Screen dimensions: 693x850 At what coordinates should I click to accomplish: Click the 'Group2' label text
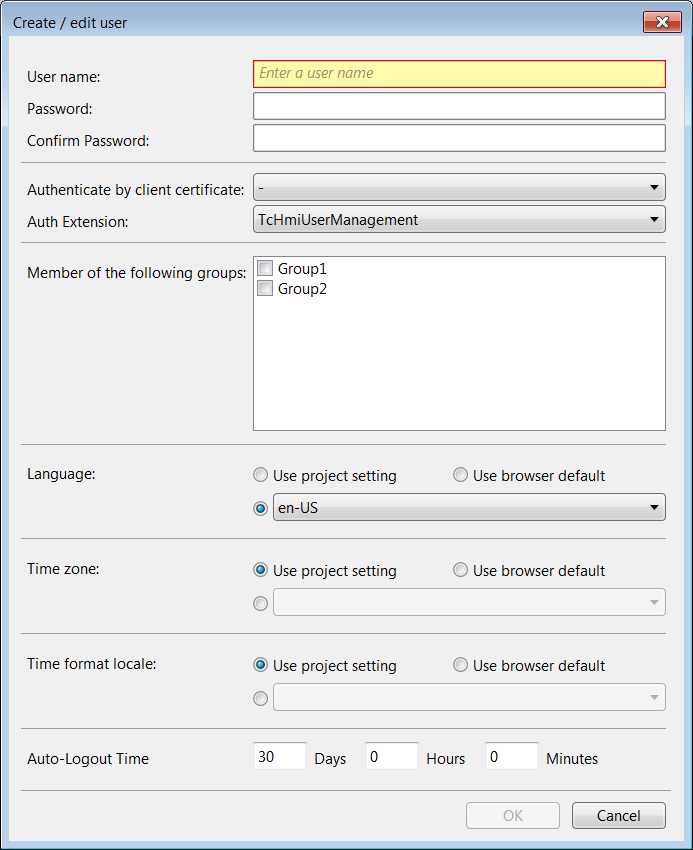302,288
